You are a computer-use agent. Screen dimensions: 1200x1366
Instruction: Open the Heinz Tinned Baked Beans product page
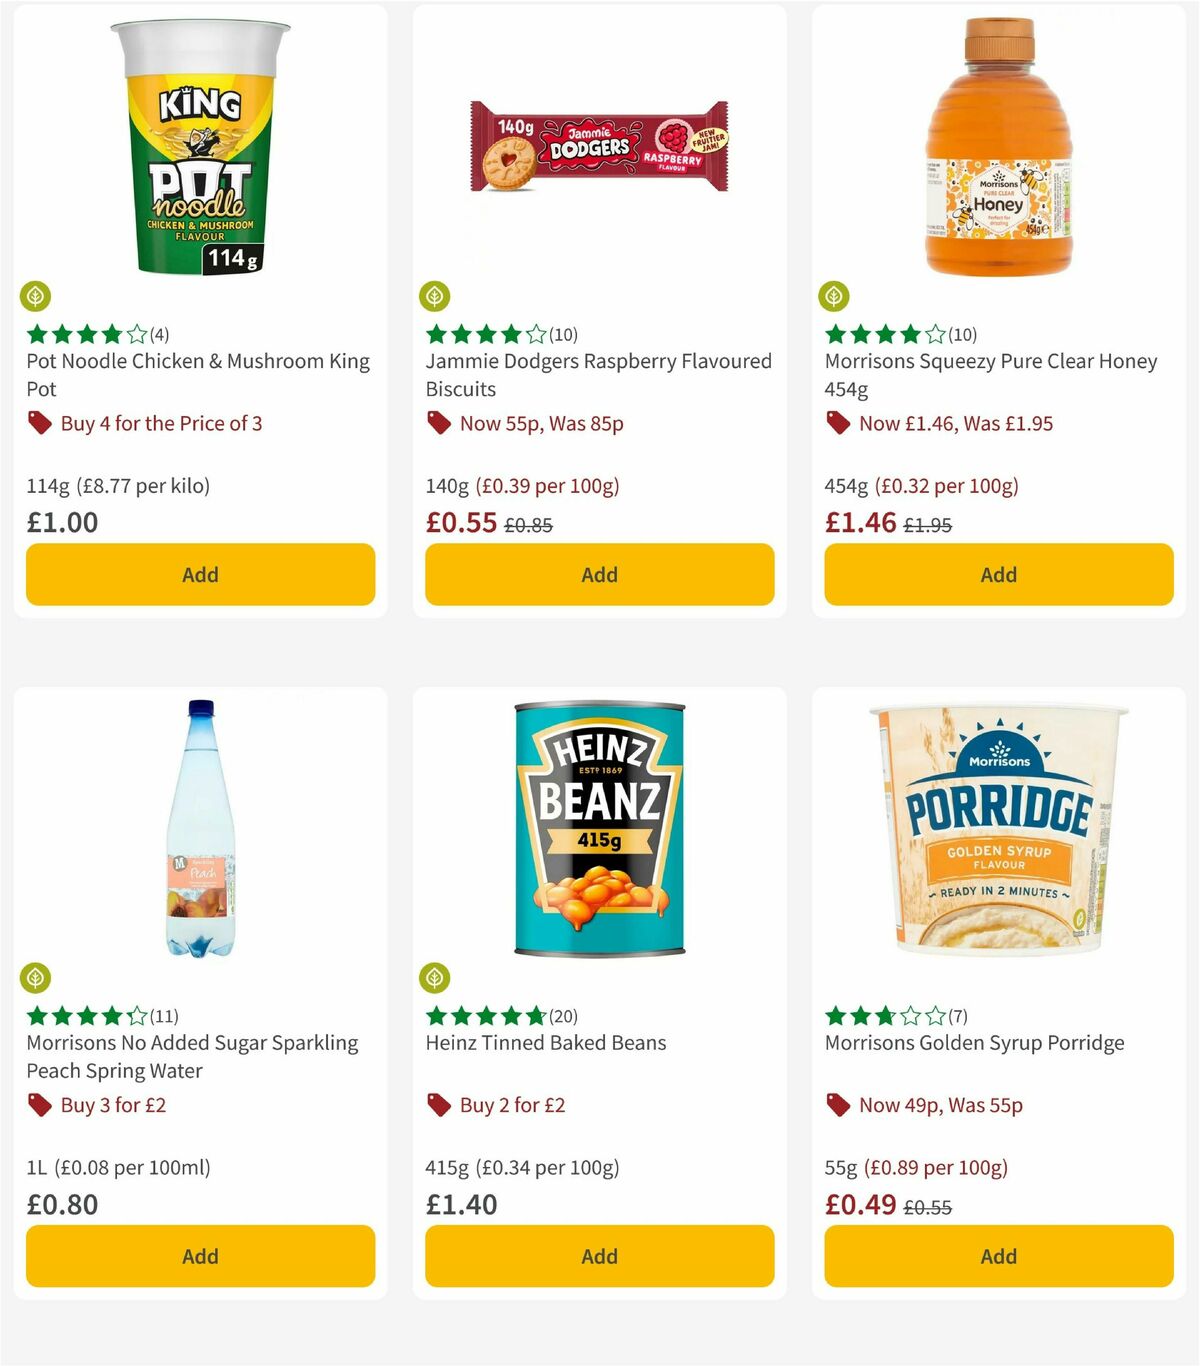pyautogui.click(x=545, y=1042)
